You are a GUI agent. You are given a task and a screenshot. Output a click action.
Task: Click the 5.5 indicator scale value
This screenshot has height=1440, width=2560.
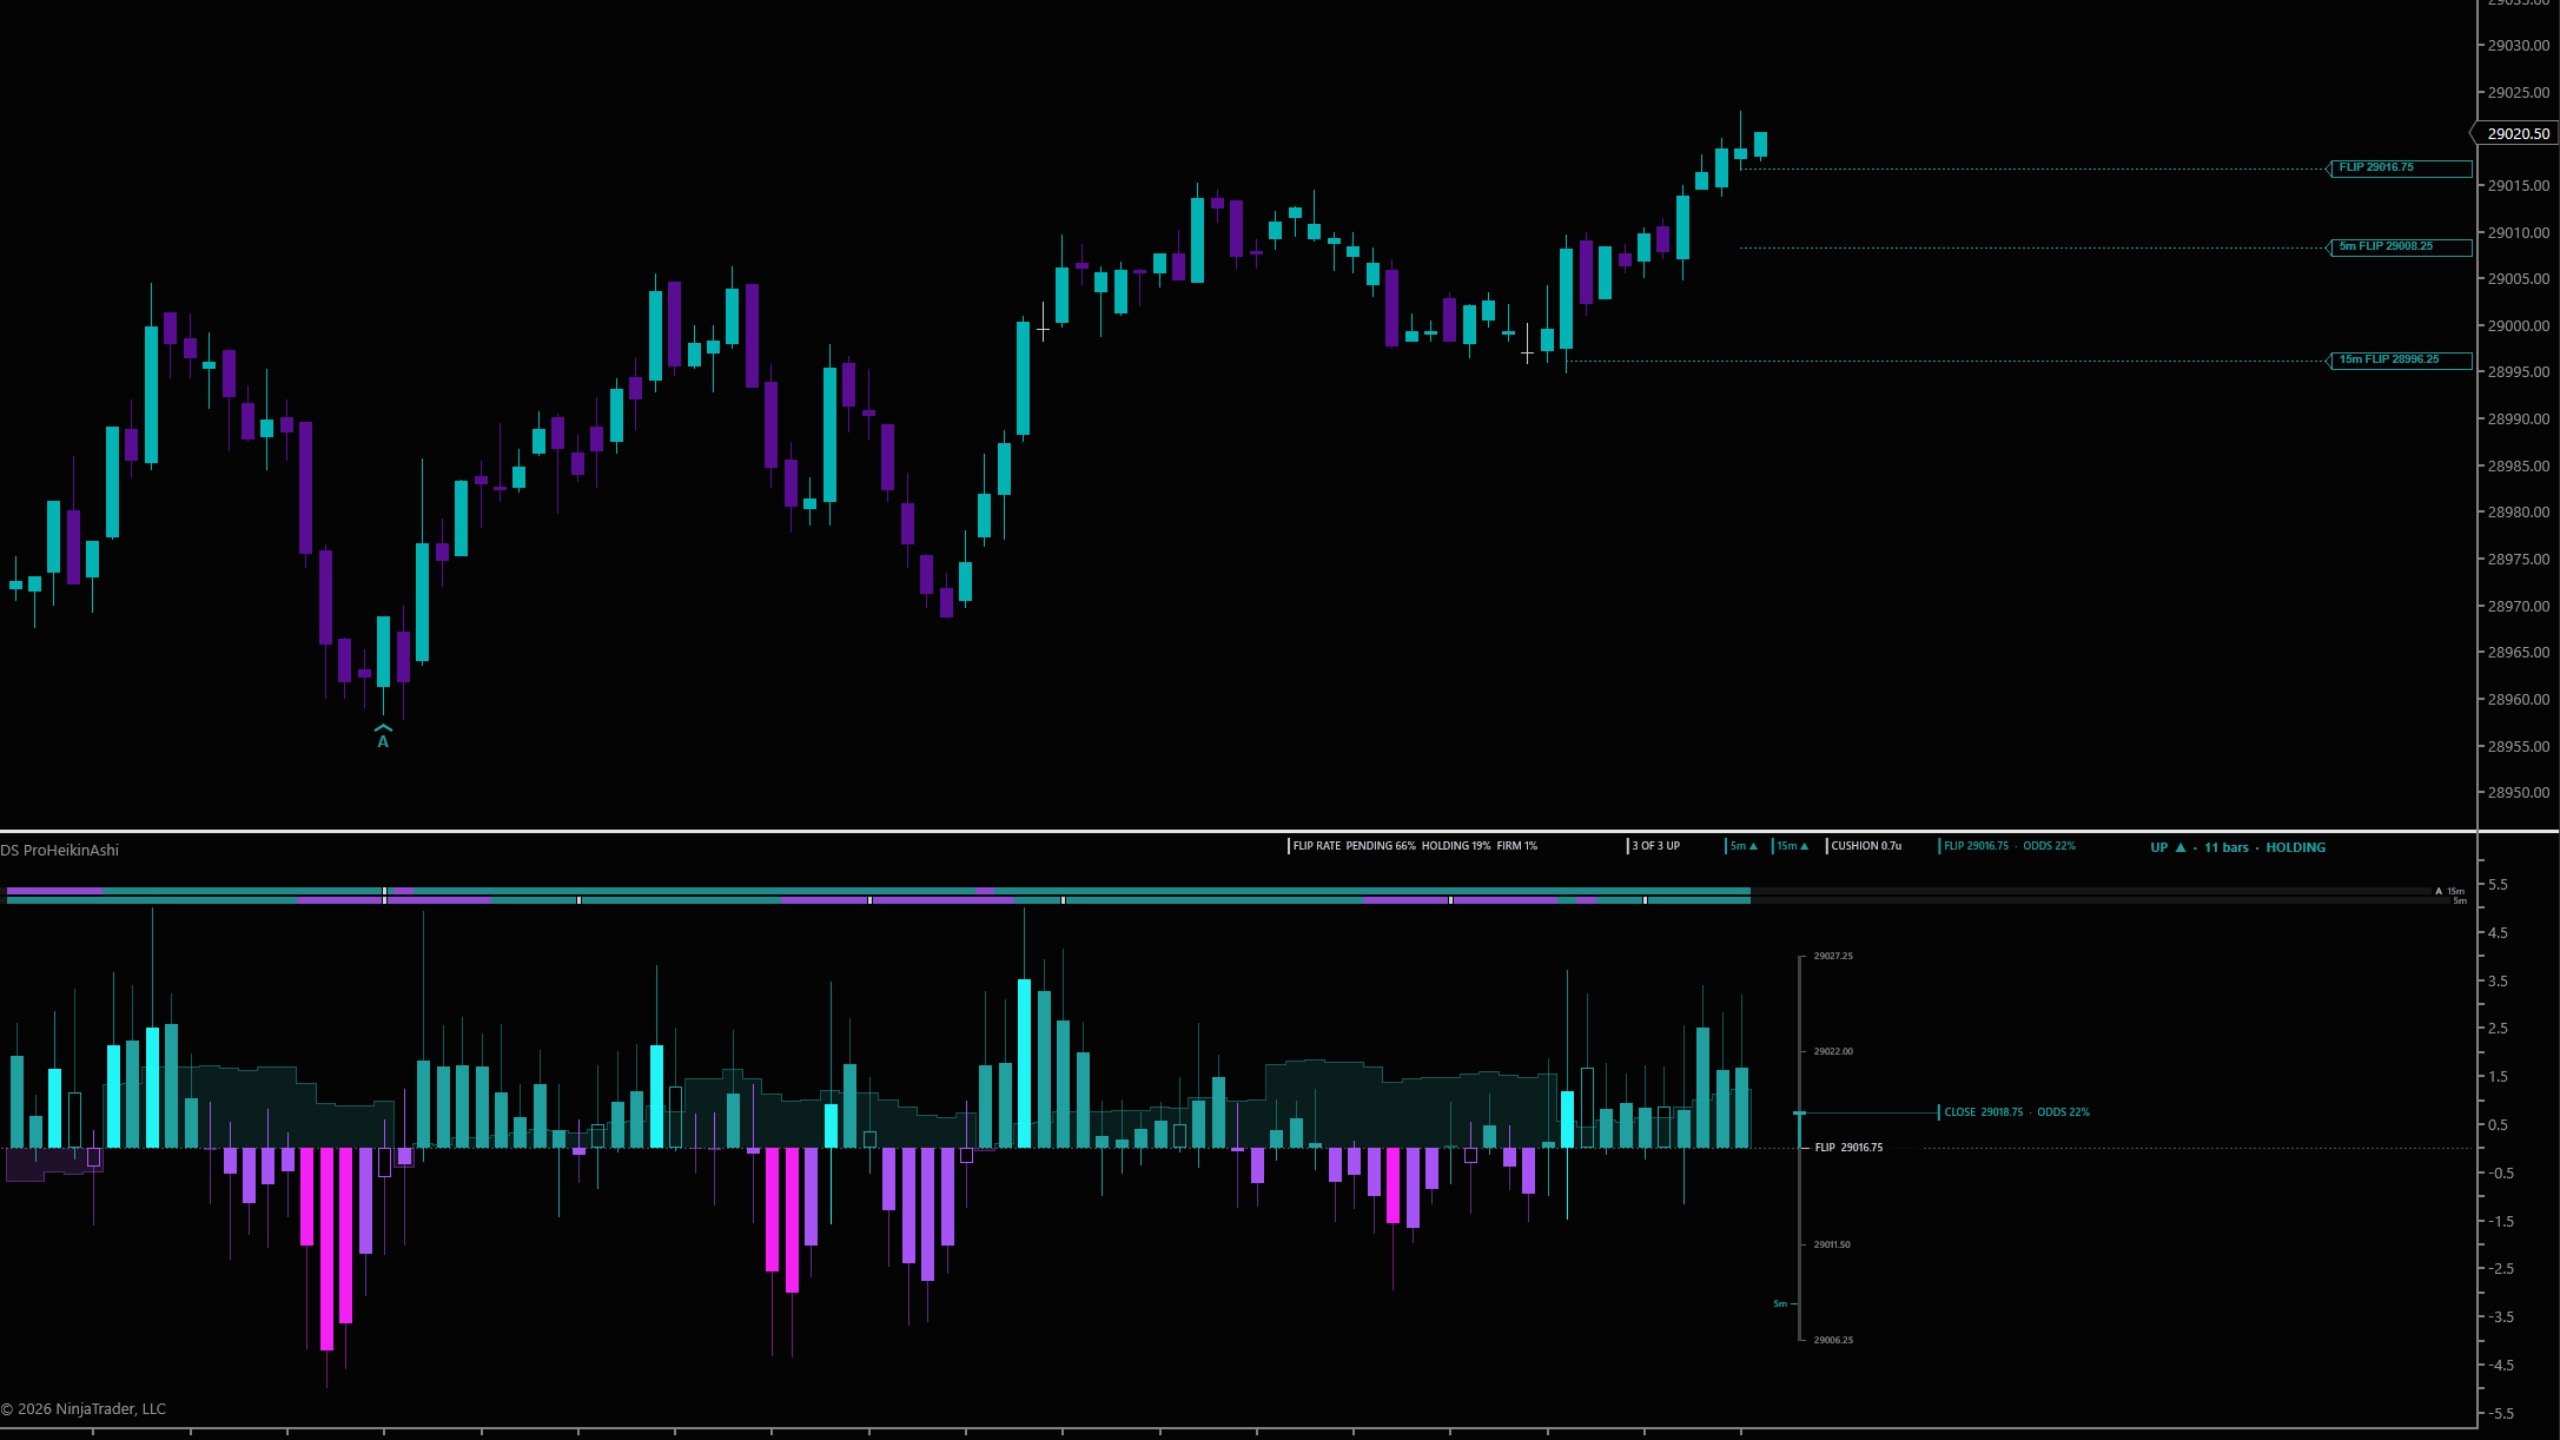tap(2497, 885)
